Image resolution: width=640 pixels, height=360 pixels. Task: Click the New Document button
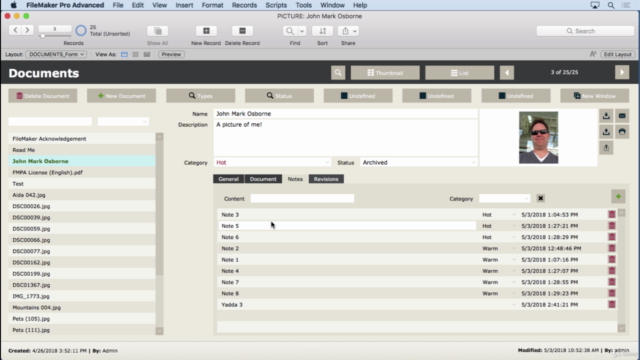[121, 96]
